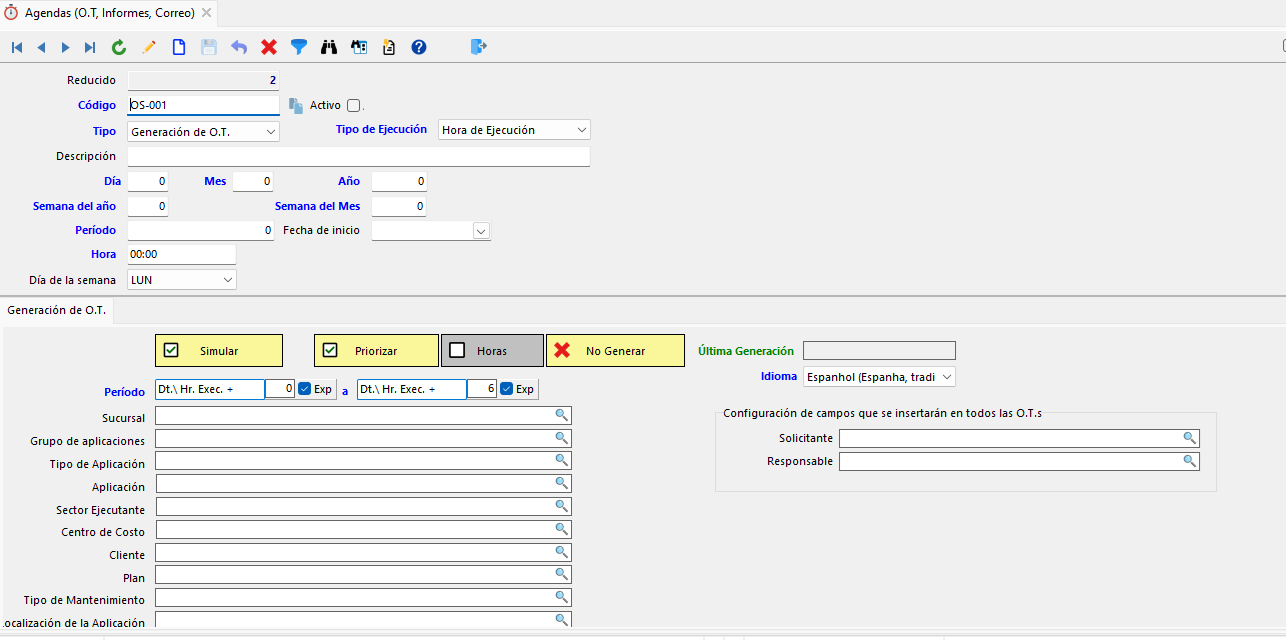Select the Agendas (O.T, Informes, Correo) tab
The image size is (1286, 640).
(x=110, y=13)
